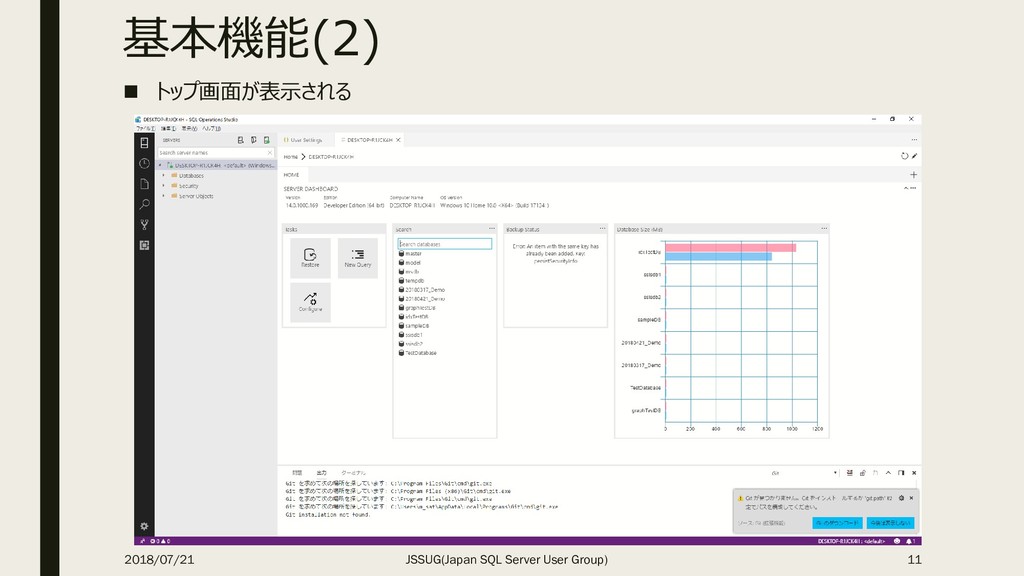Select sampleDB in the search list
The height and width of the screenshot is (576, 1024).
[414, 326]
